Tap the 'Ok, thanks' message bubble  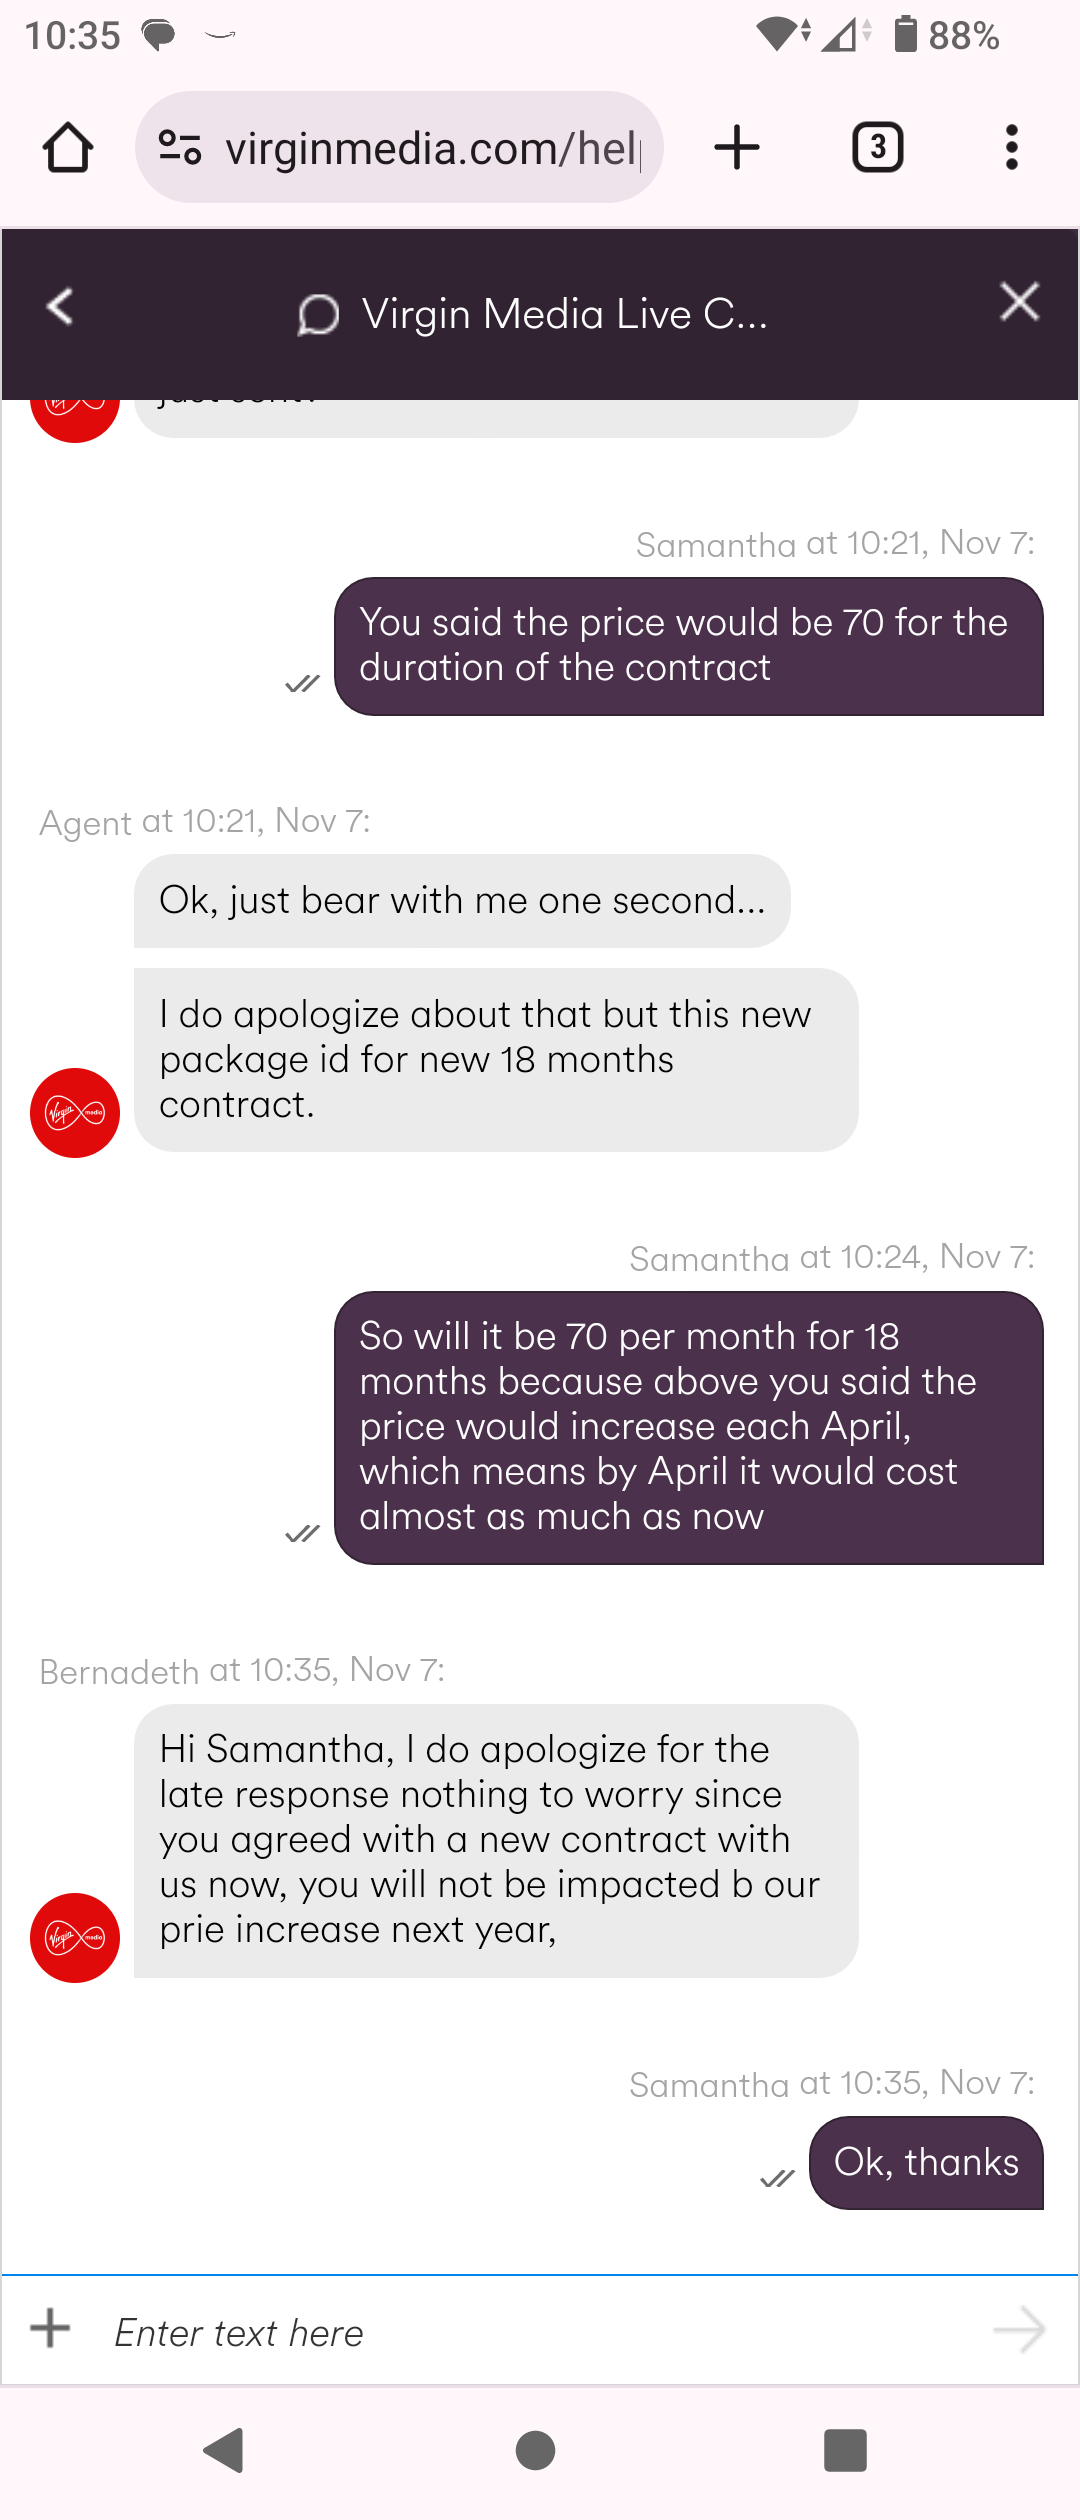926,2163
